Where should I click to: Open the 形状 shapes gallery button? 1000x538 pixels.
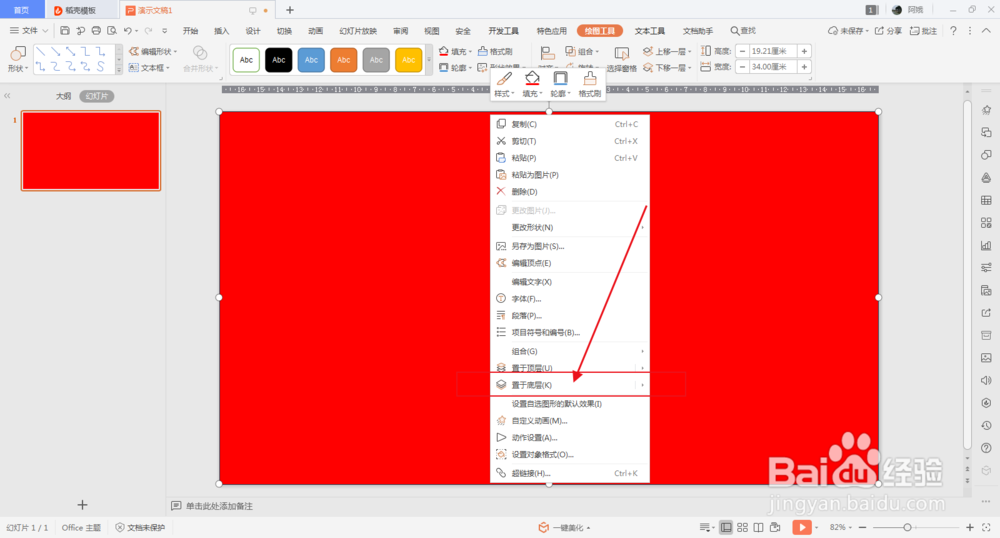[18, 59]
